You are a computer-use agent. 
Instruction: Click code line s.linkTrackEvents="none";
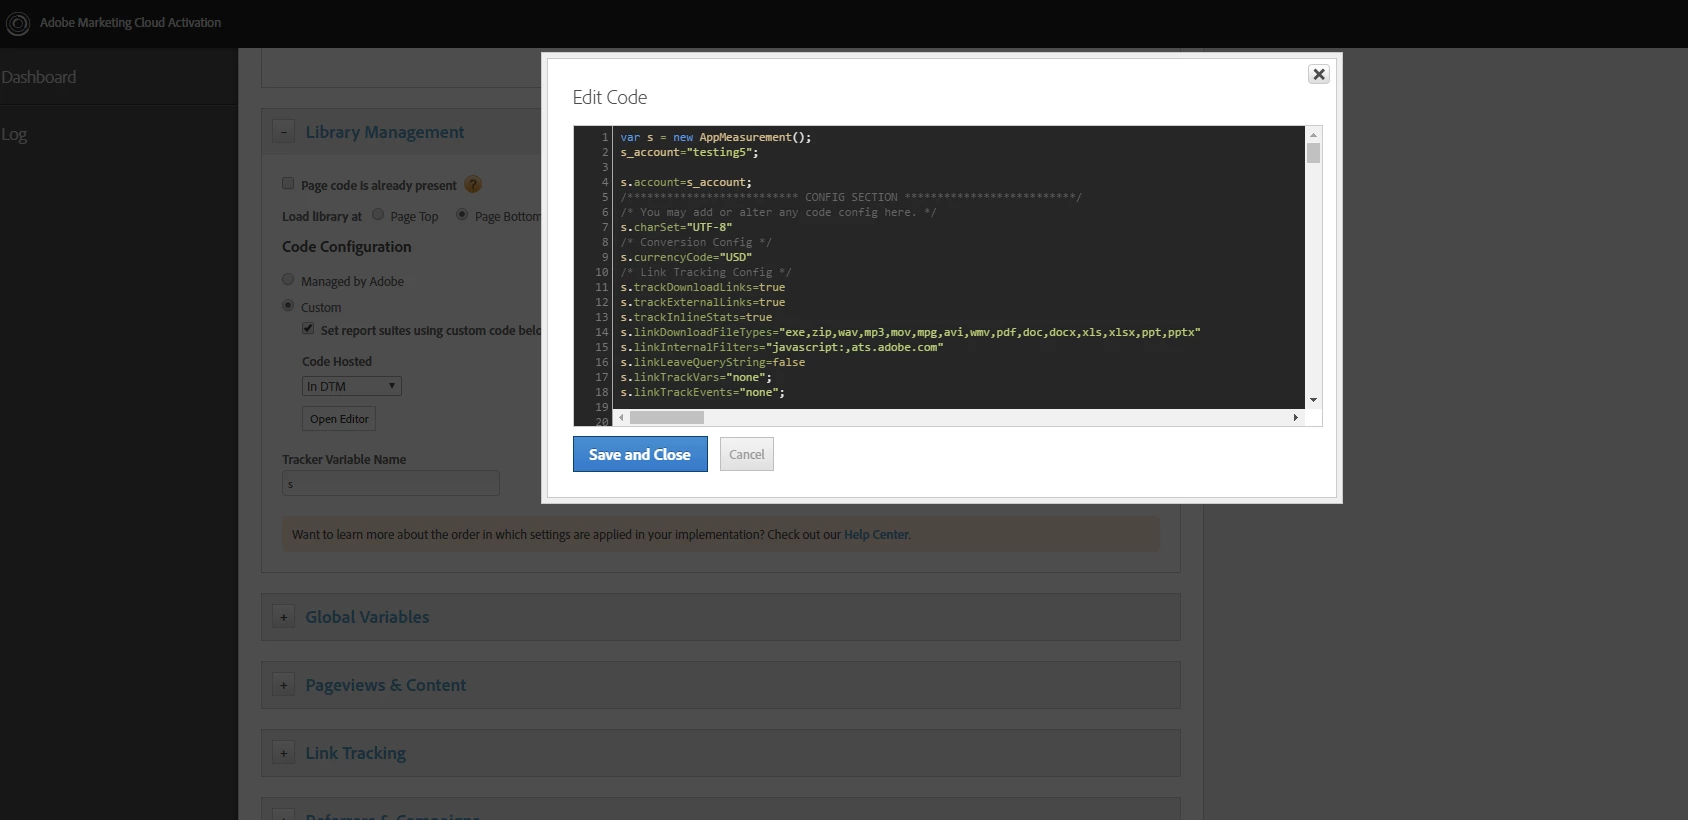pos(702,392)
